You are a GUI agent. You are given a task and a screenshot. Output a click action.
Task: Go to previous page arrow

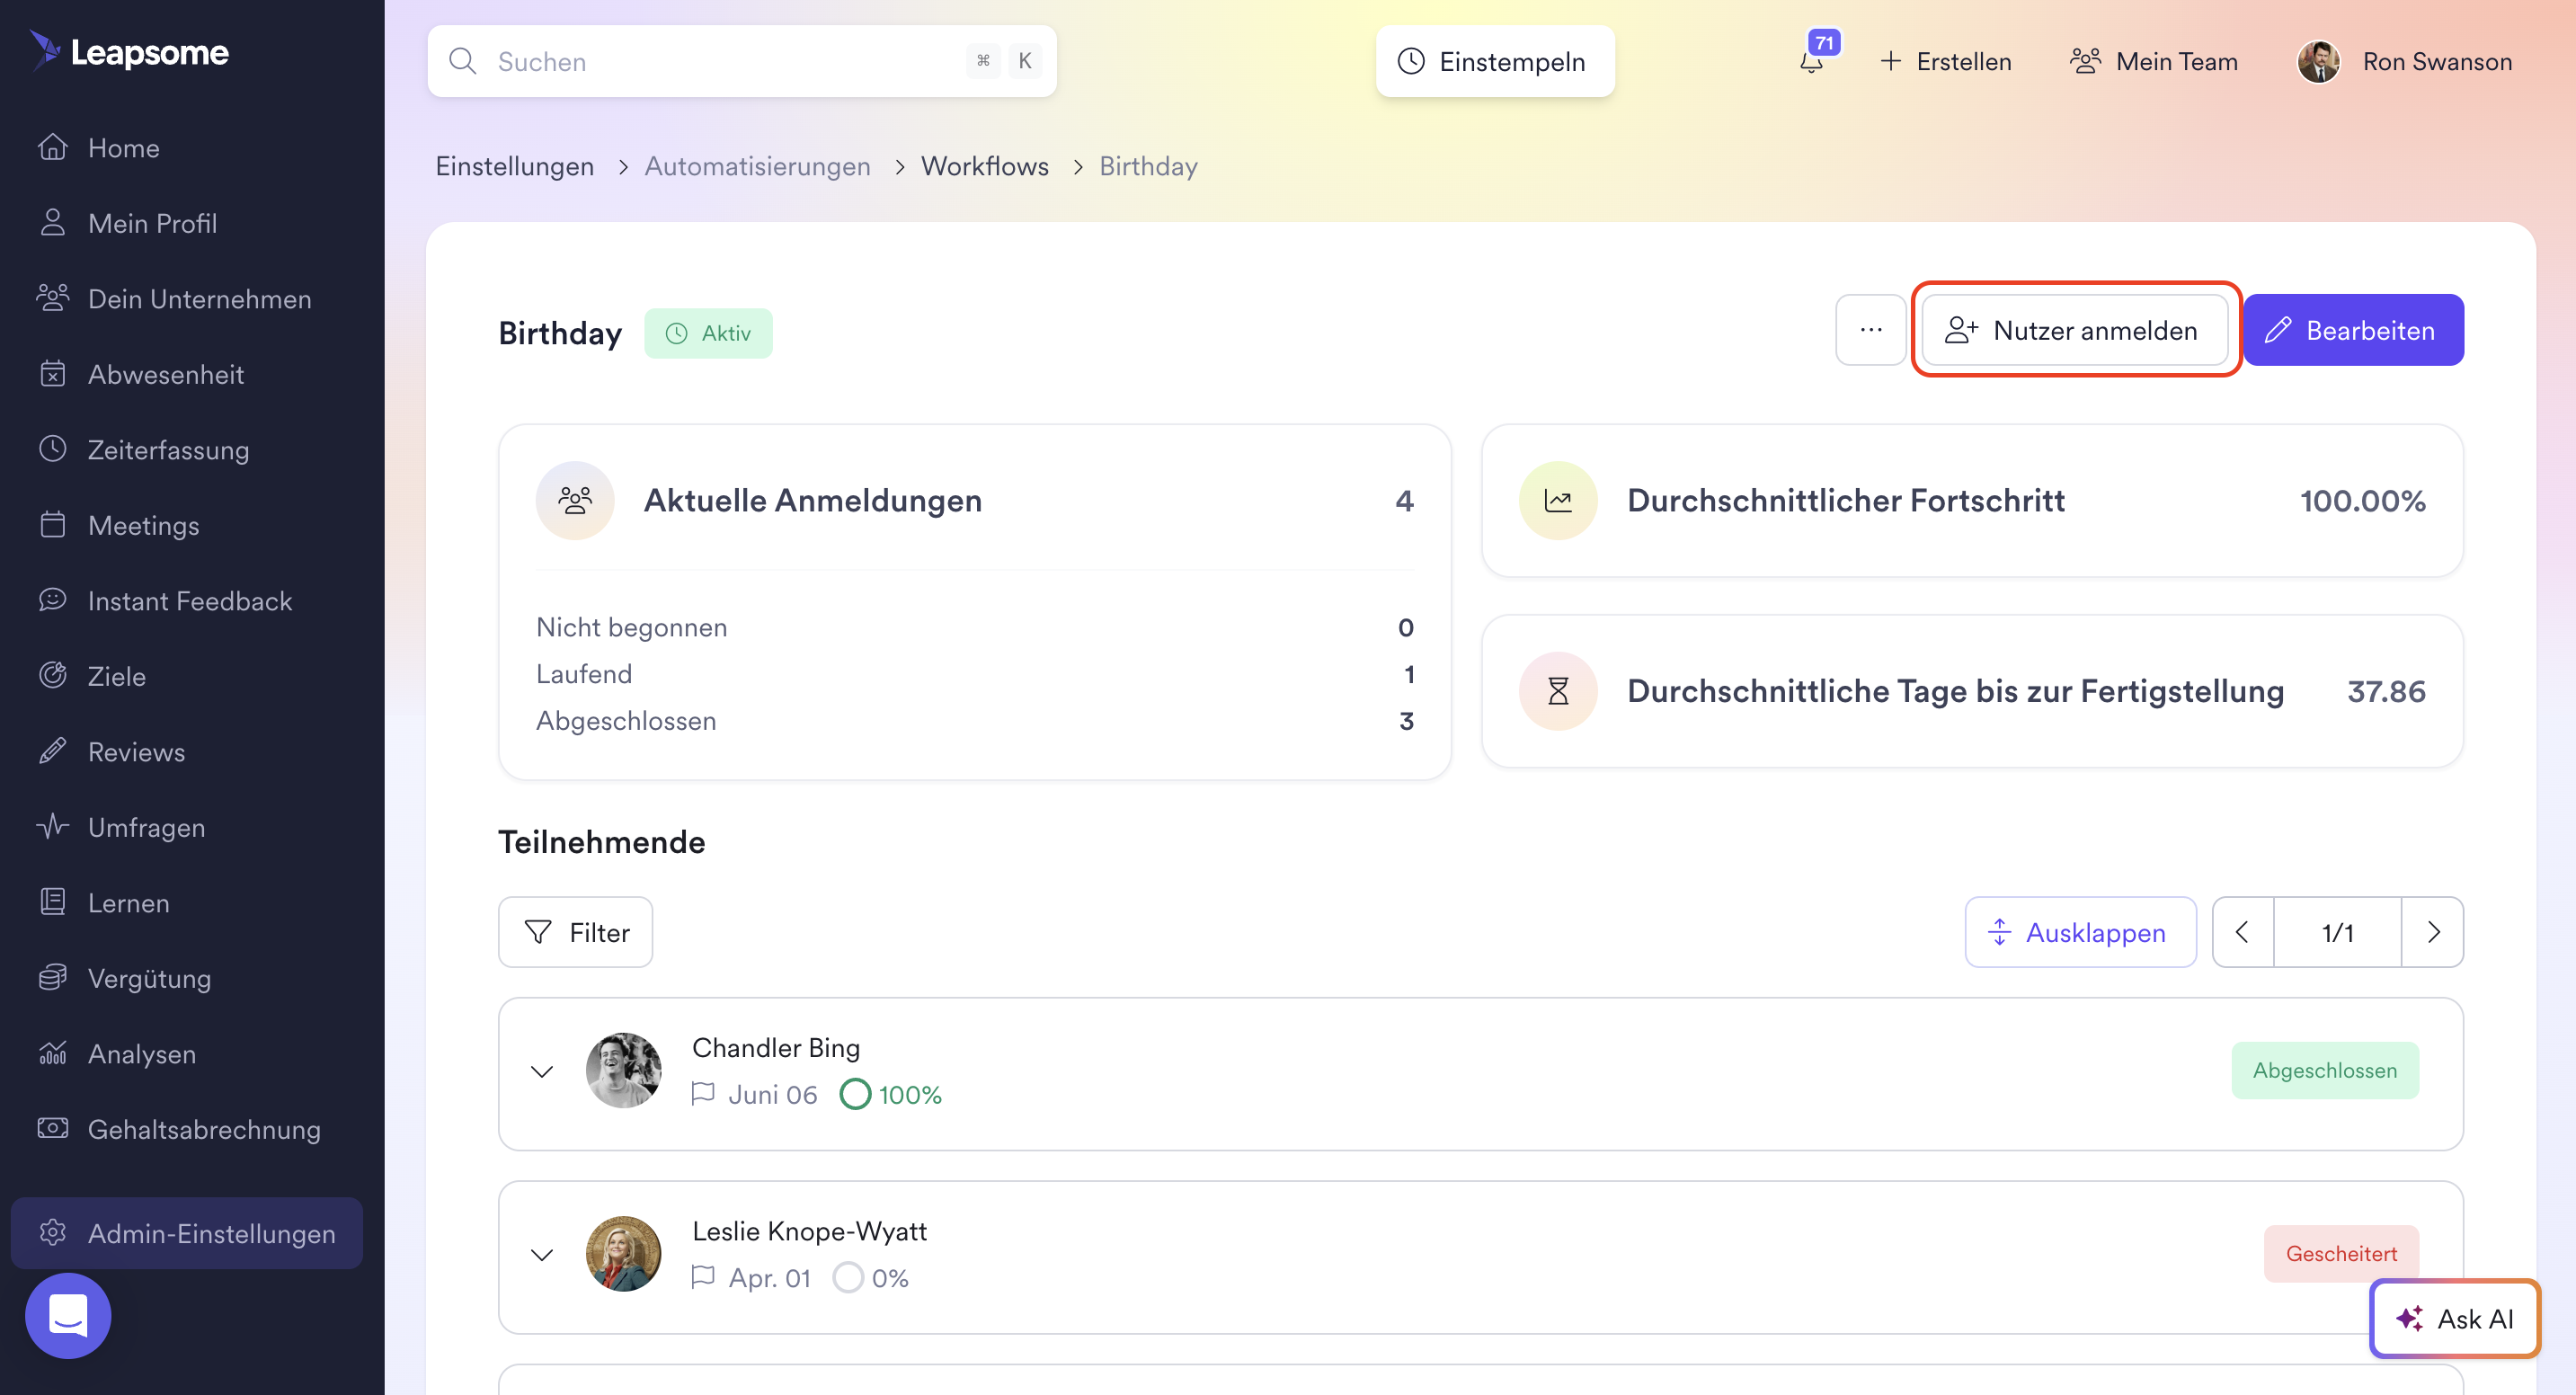tap(2243, 932)
